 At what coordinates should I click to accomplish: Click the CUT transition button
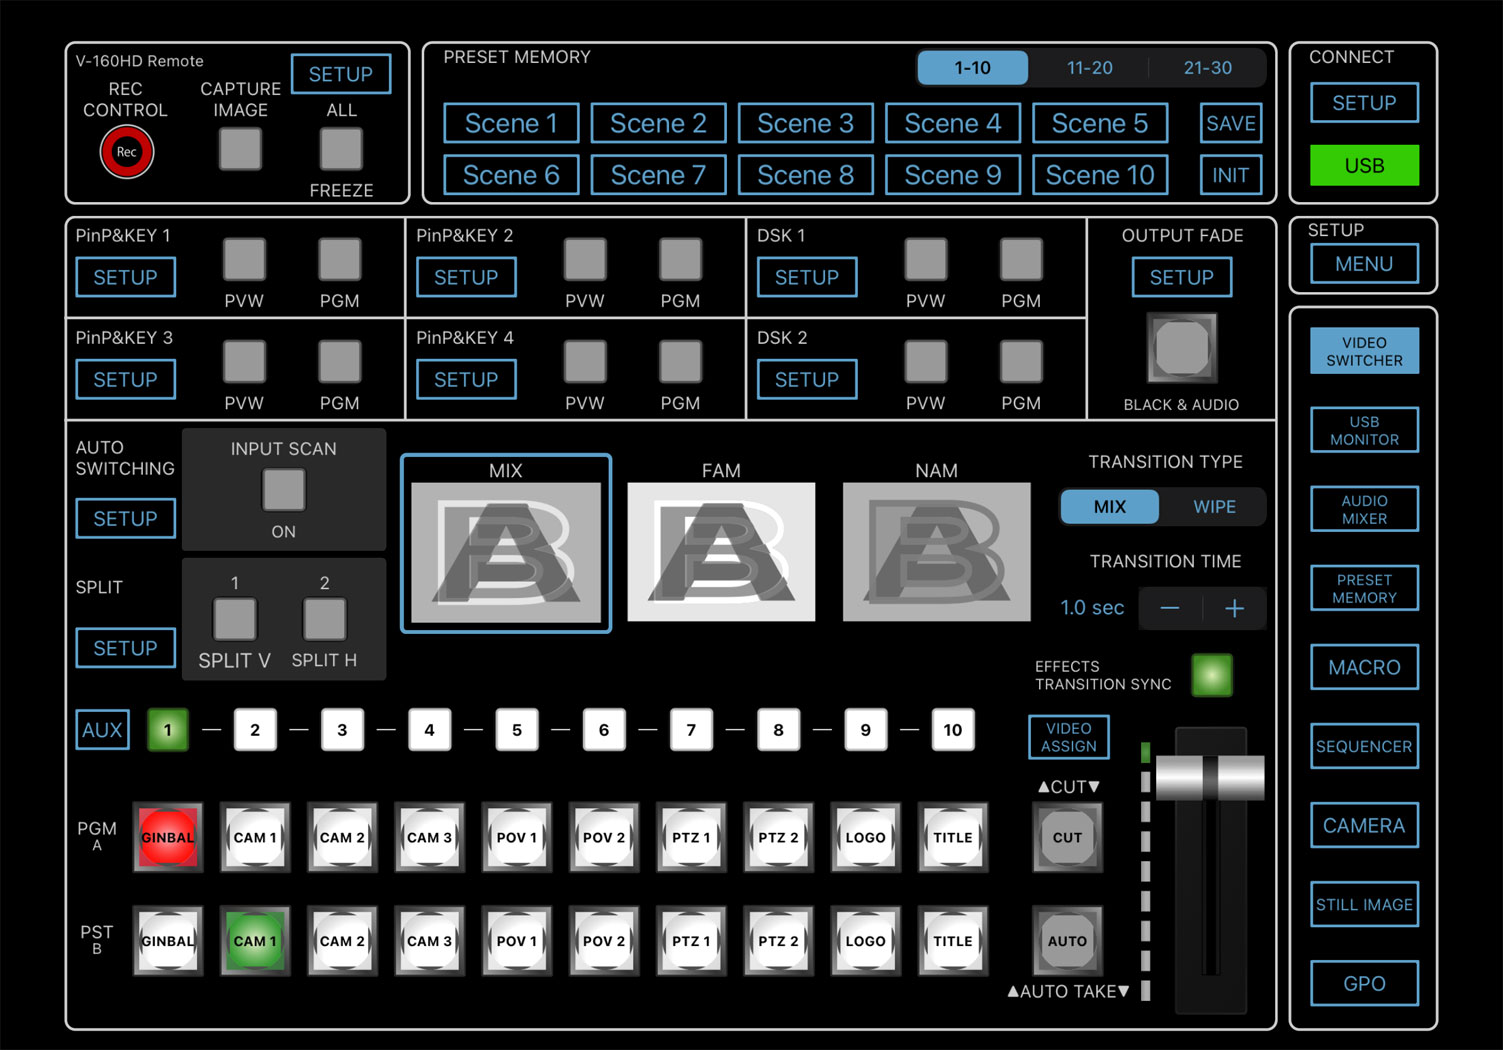coord(1067,838)
